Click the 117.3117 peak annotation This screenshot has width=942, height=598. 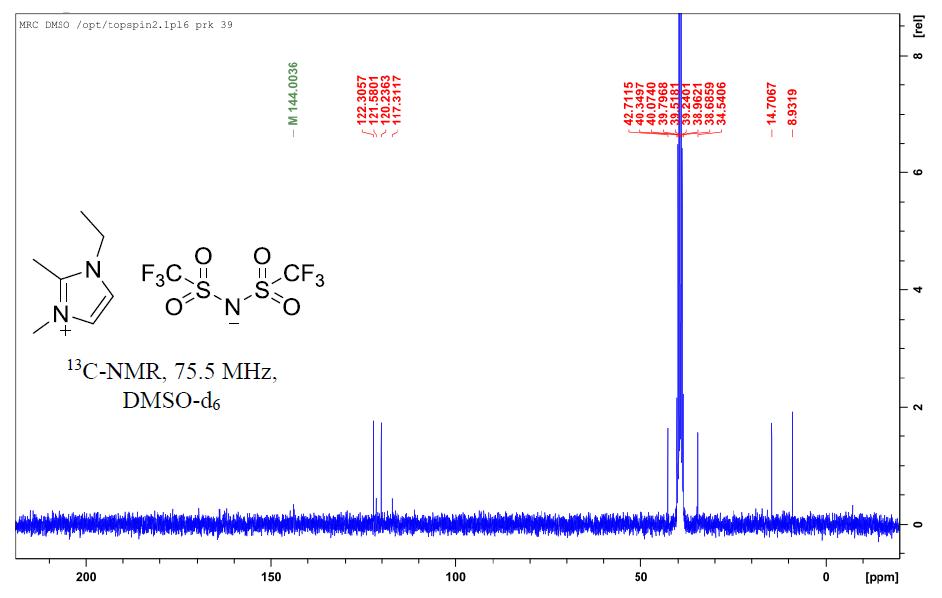397,98
